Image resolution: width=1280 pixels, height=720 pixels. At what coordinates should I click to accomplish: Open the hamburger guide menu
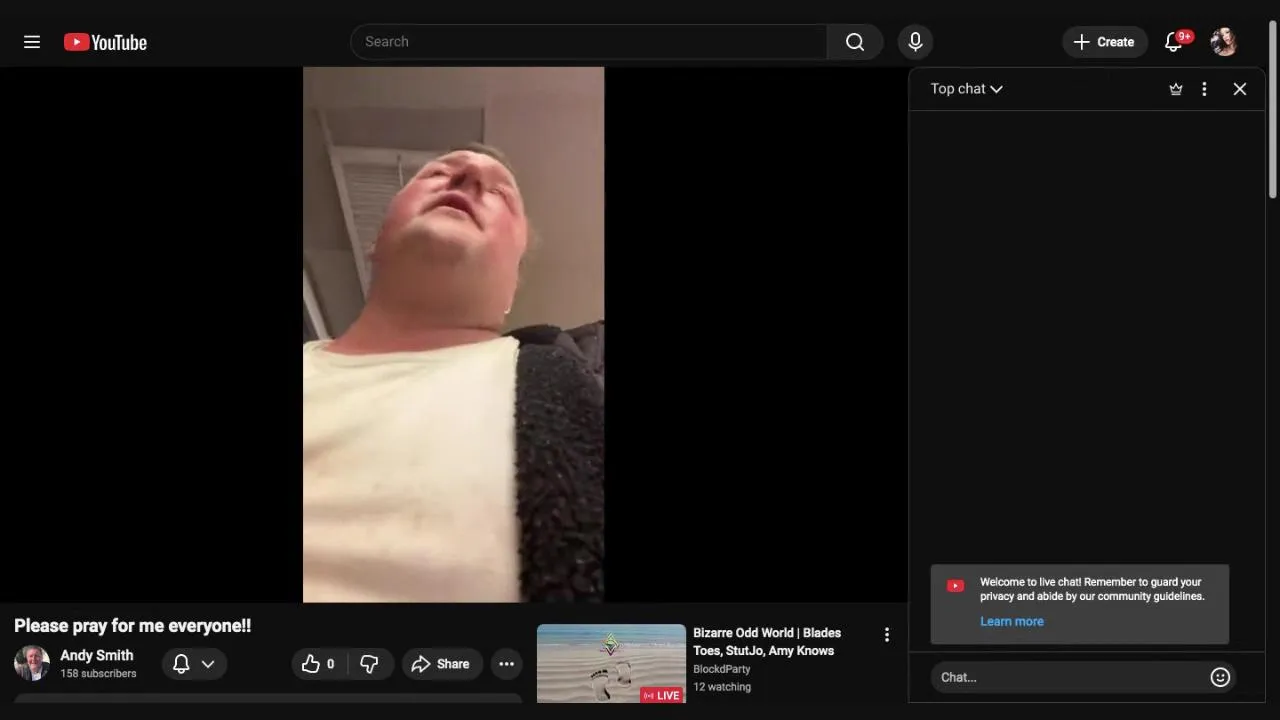pos(32,42)
